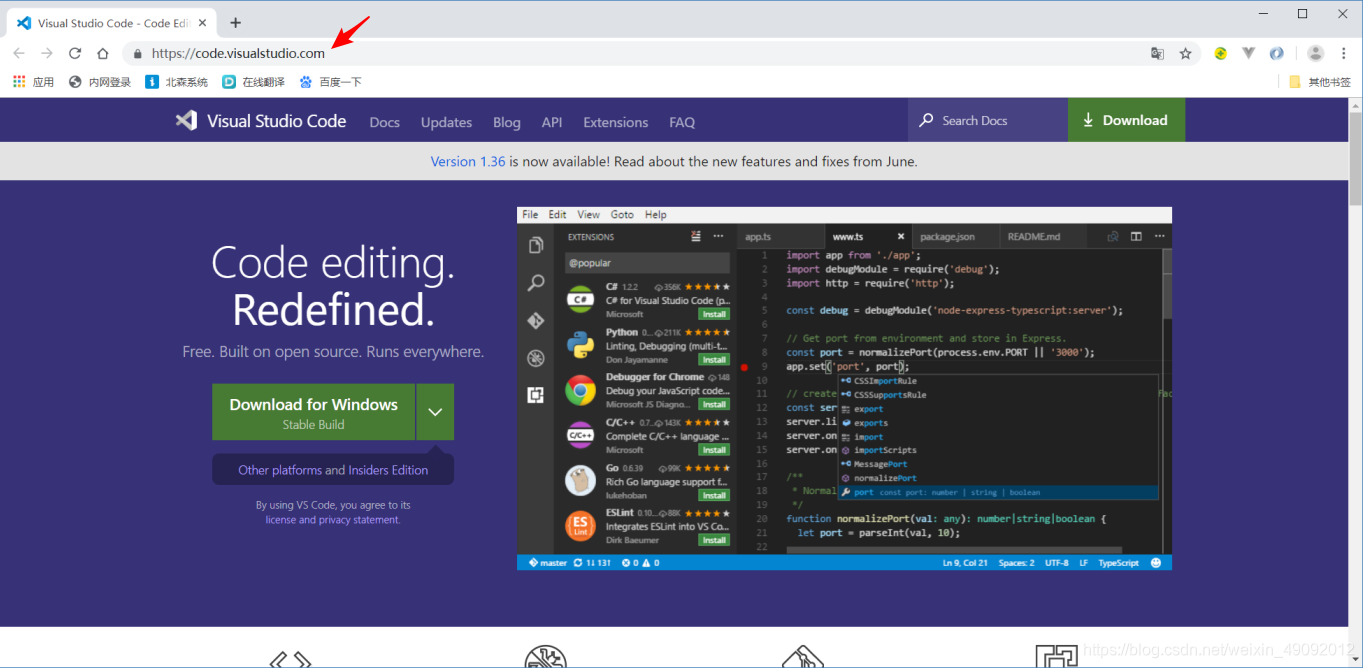Click the Search Docs field
1364x668 pixels.
tap(988, 120)
